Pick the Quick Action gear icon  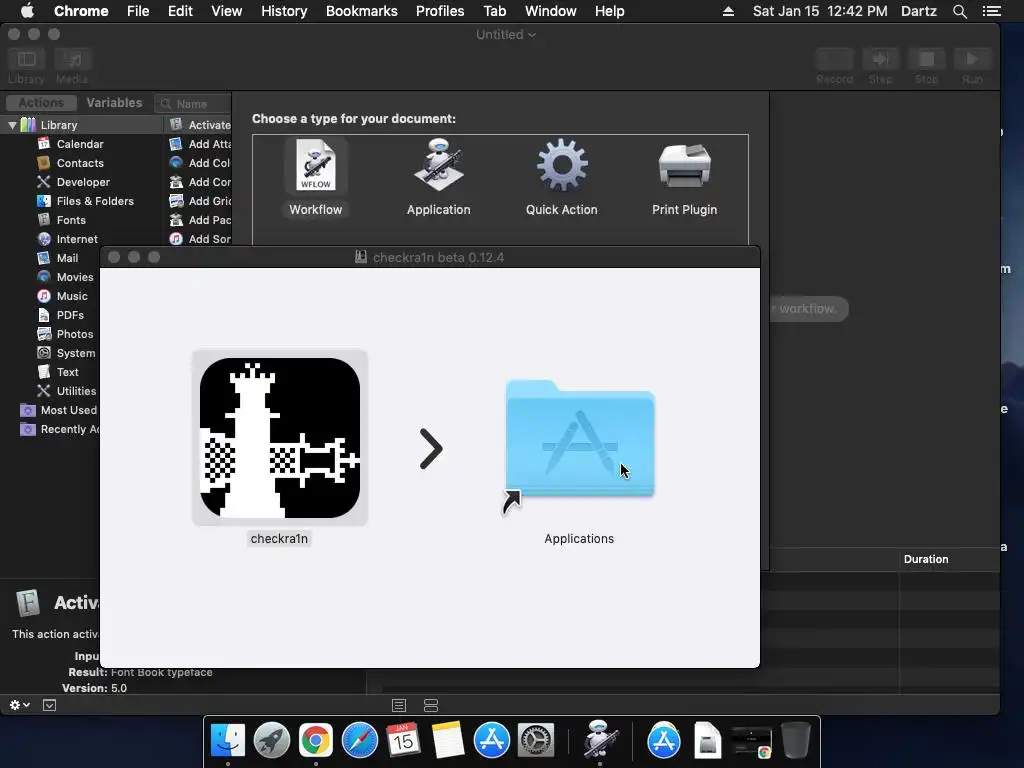[562, 166]
